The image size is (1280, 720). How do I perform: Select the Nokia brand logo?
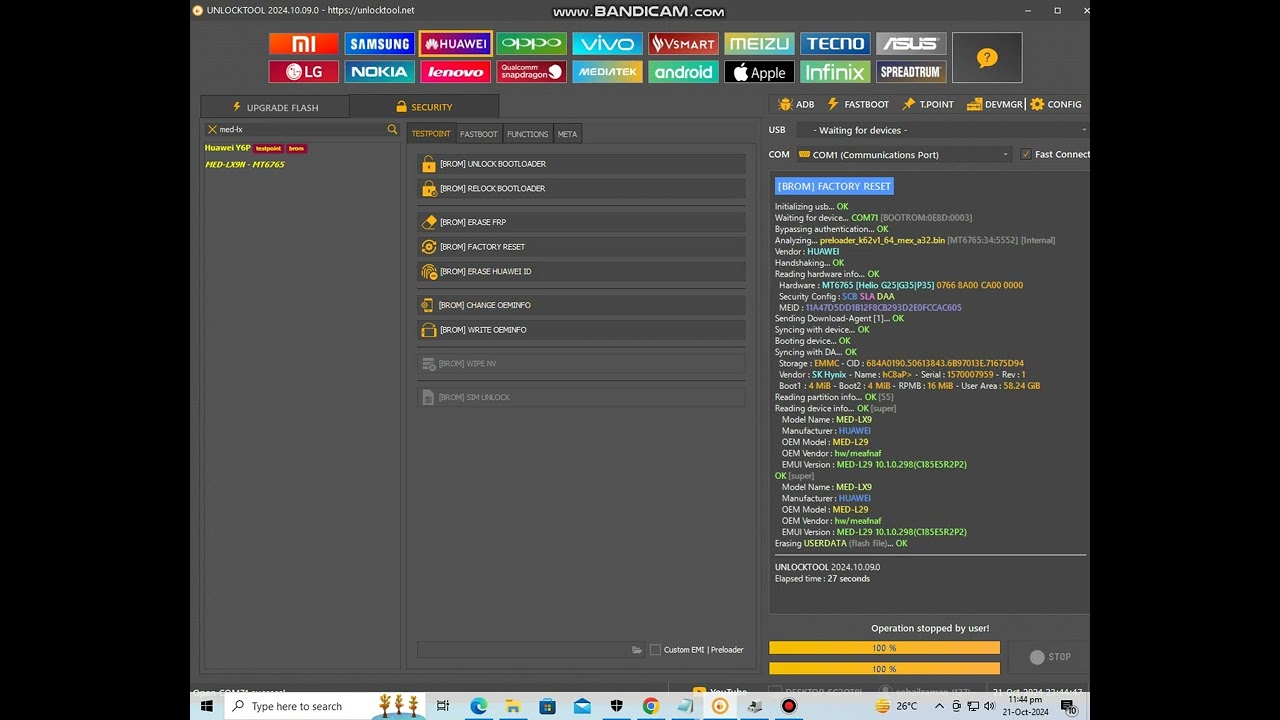click(380, 72)
